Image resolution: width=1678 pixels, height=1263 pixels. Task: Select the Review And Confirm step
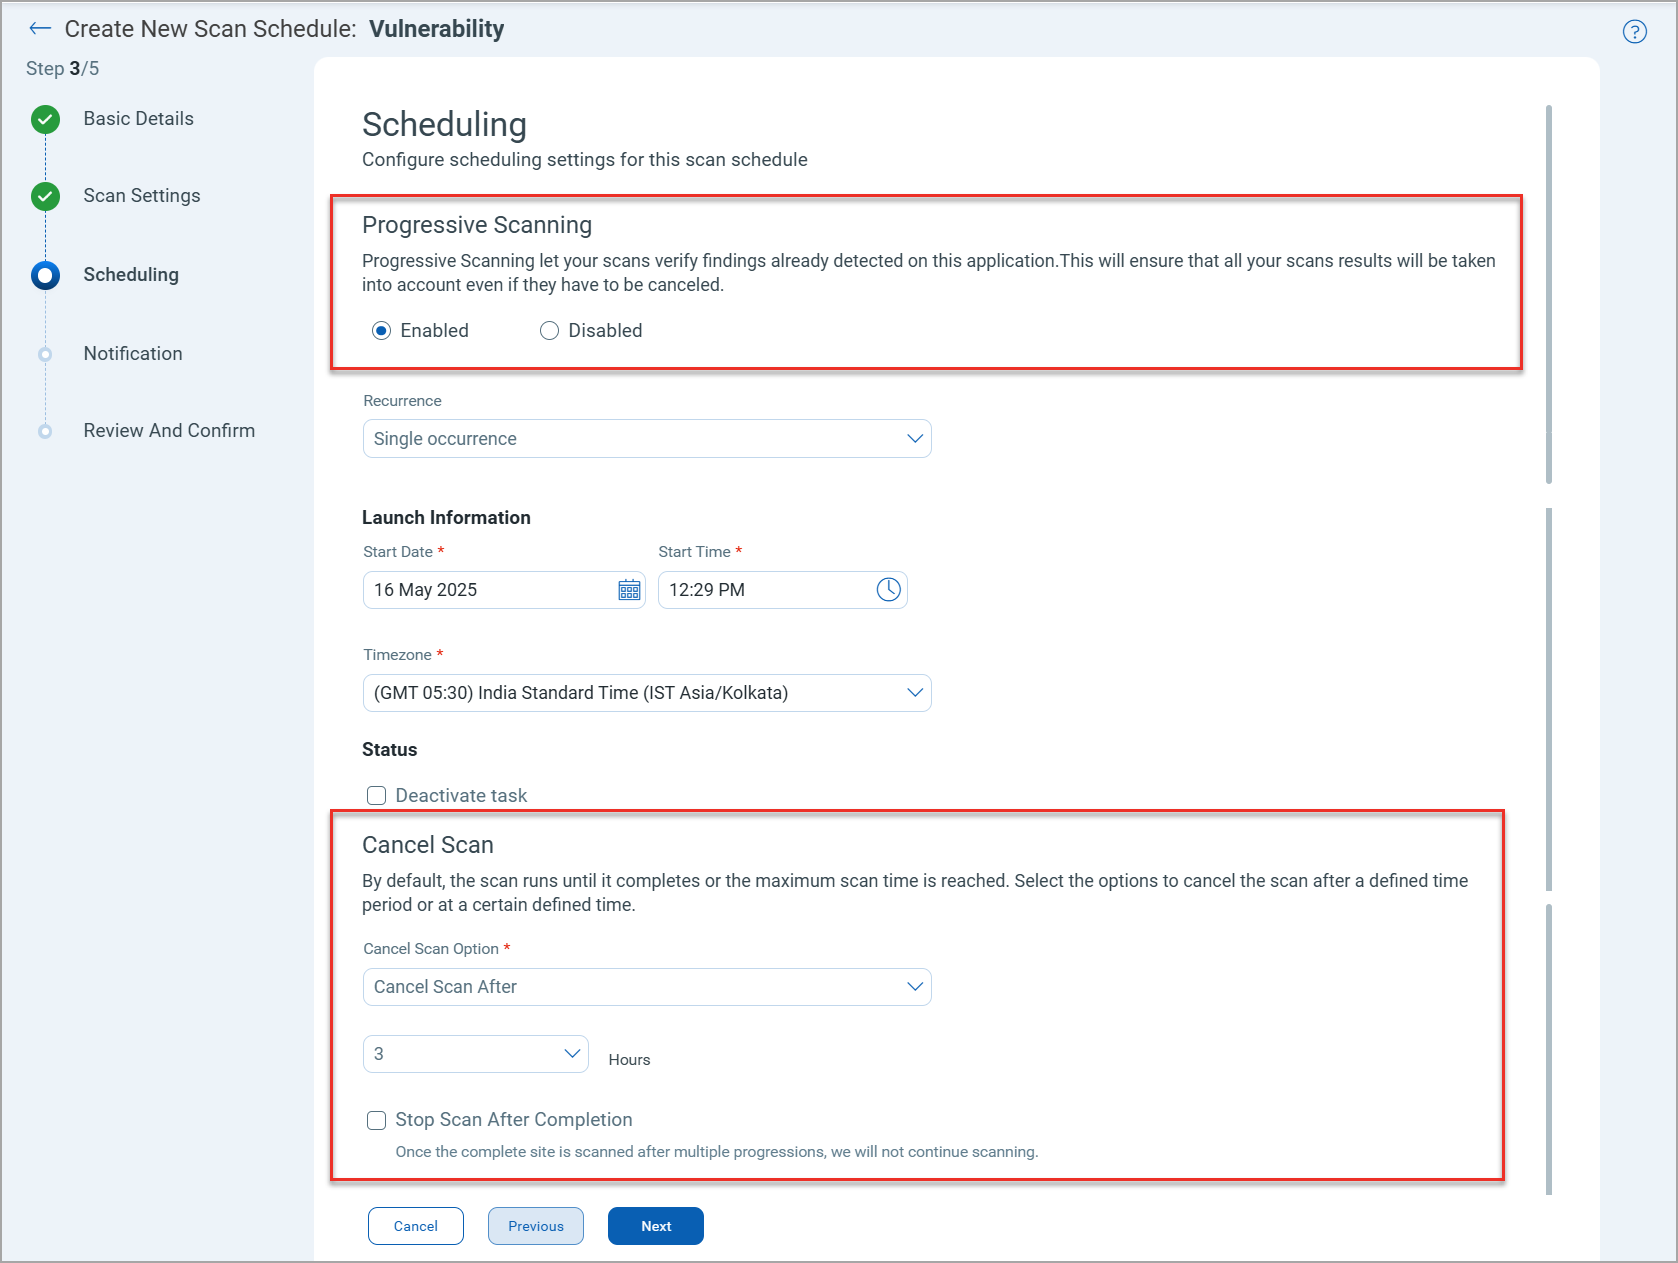tap(45, 430)
